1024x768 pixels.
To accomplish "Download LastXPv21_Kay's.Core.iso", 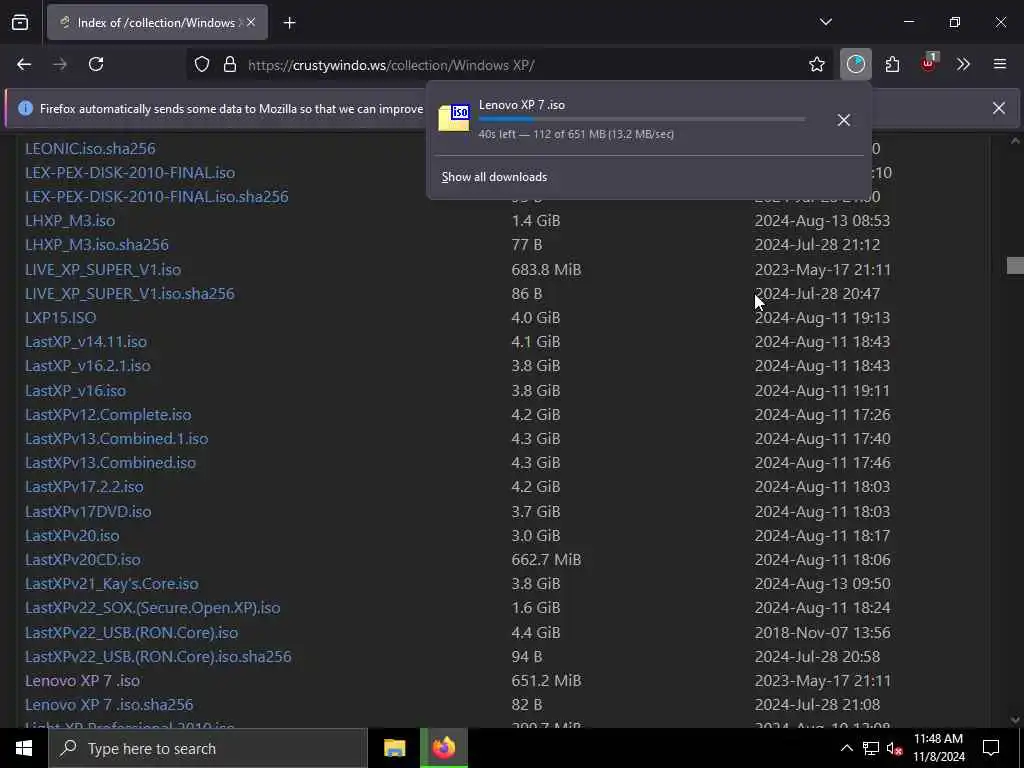I will click(x=112, y=583).
